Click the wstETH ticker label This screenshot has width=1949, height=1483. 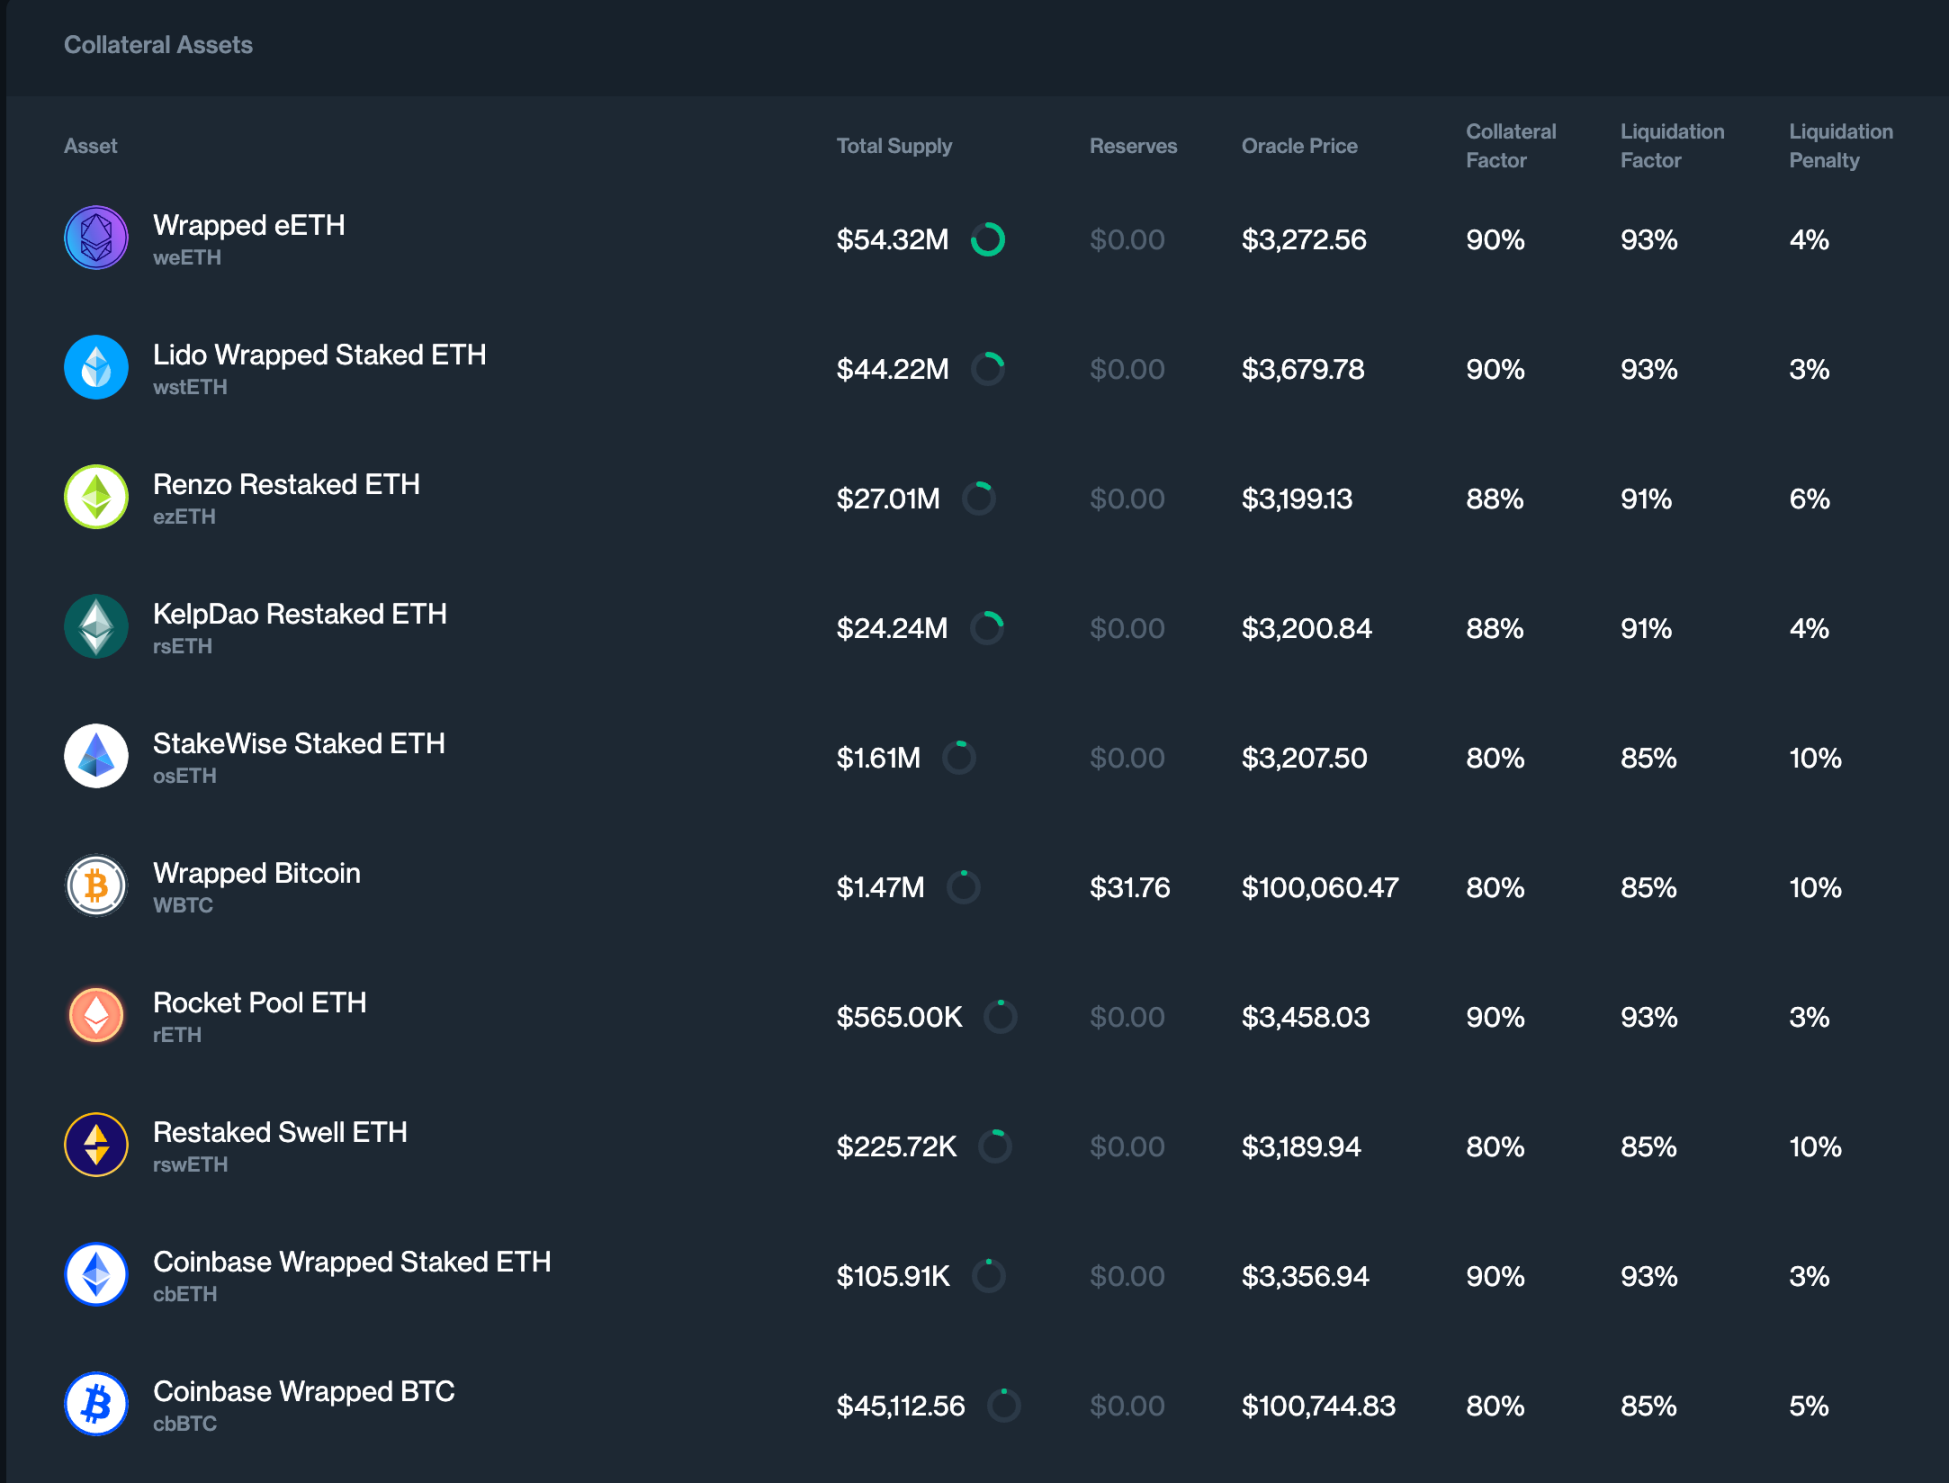point(190,387)
